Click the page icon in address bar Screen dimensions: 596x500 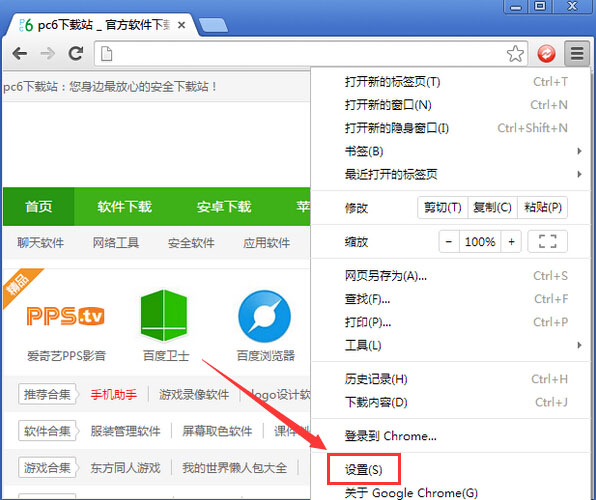tap(106, 54)
